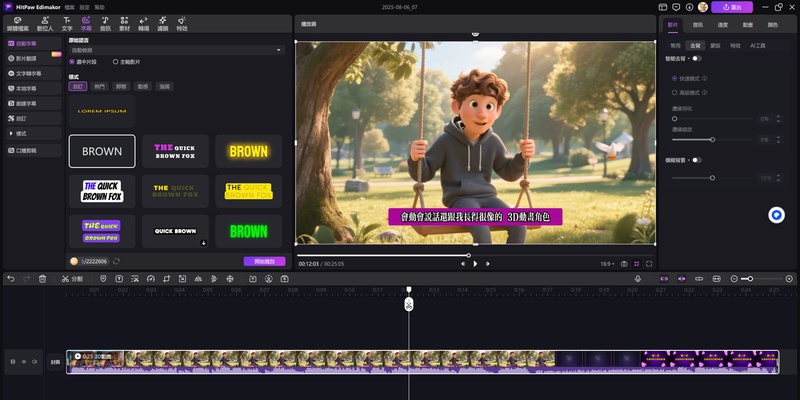Click the floating blue assistant button

point(777,215)
